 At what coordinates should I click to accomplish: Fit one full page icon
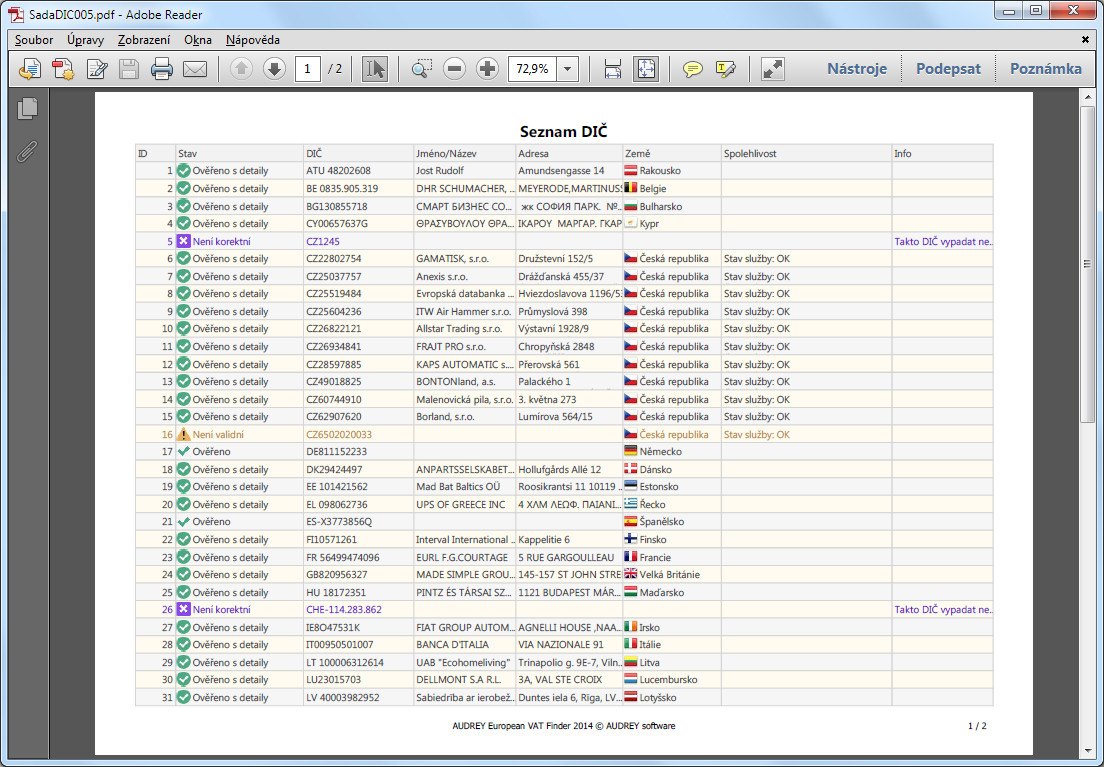(646, 69)
